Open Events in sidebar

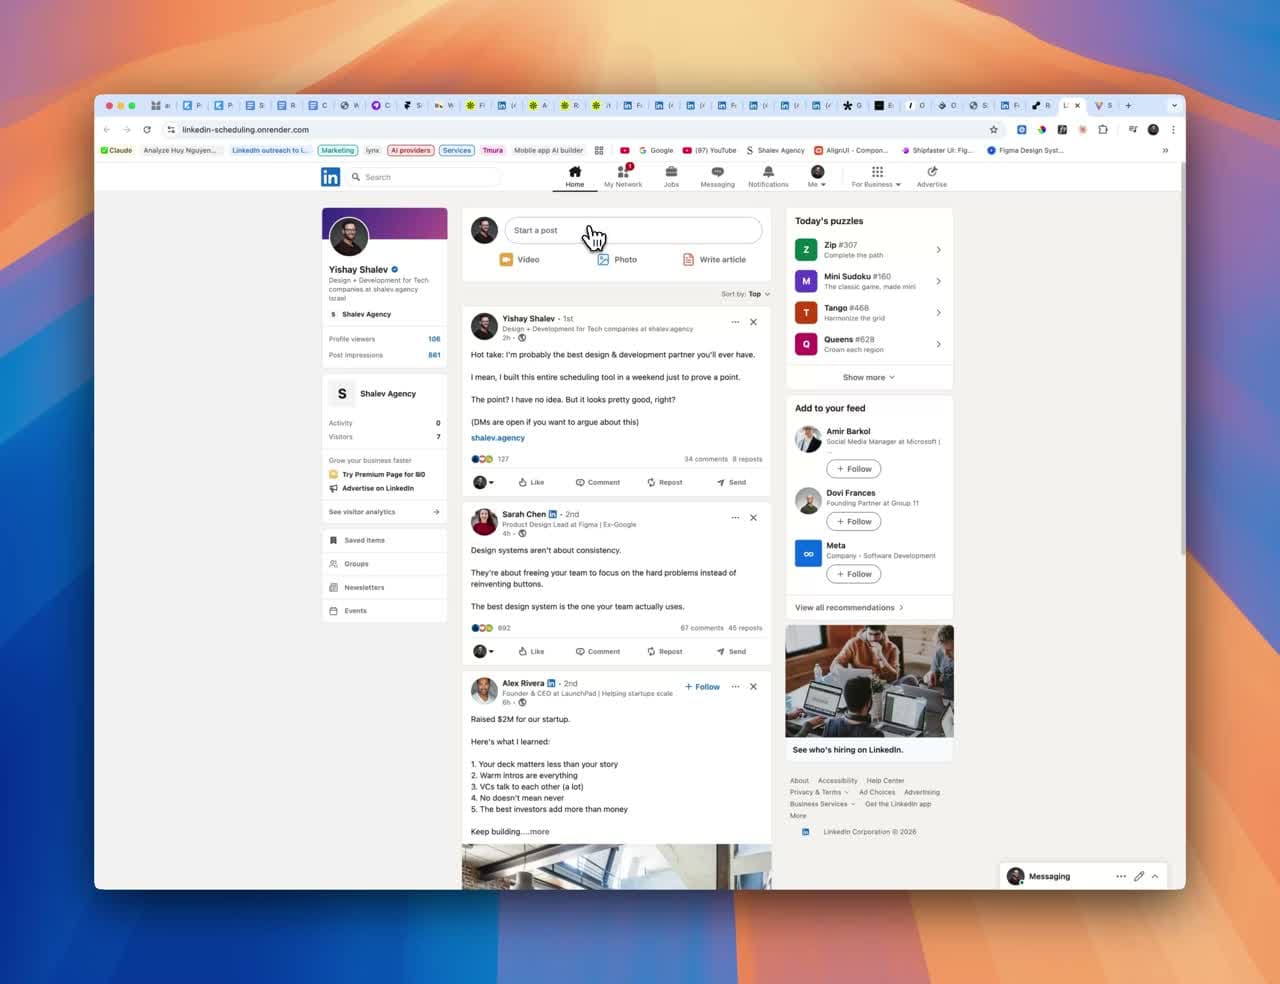tap(384, 611)
